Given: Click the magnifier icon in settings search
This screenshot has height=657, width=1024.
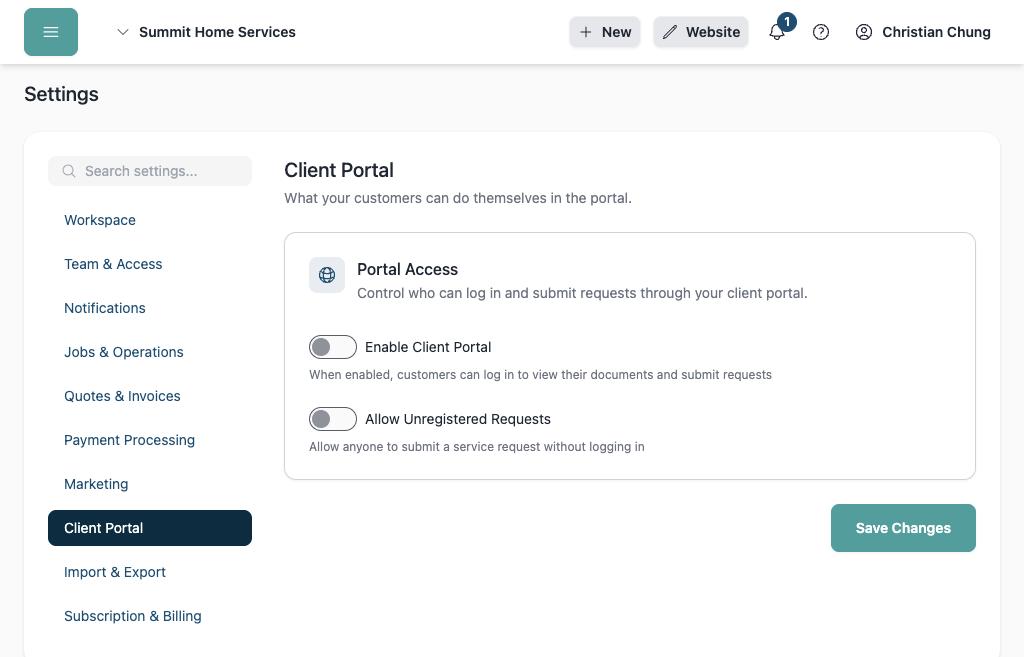Looking at the screenshot, I should click(x=69, y=171).
